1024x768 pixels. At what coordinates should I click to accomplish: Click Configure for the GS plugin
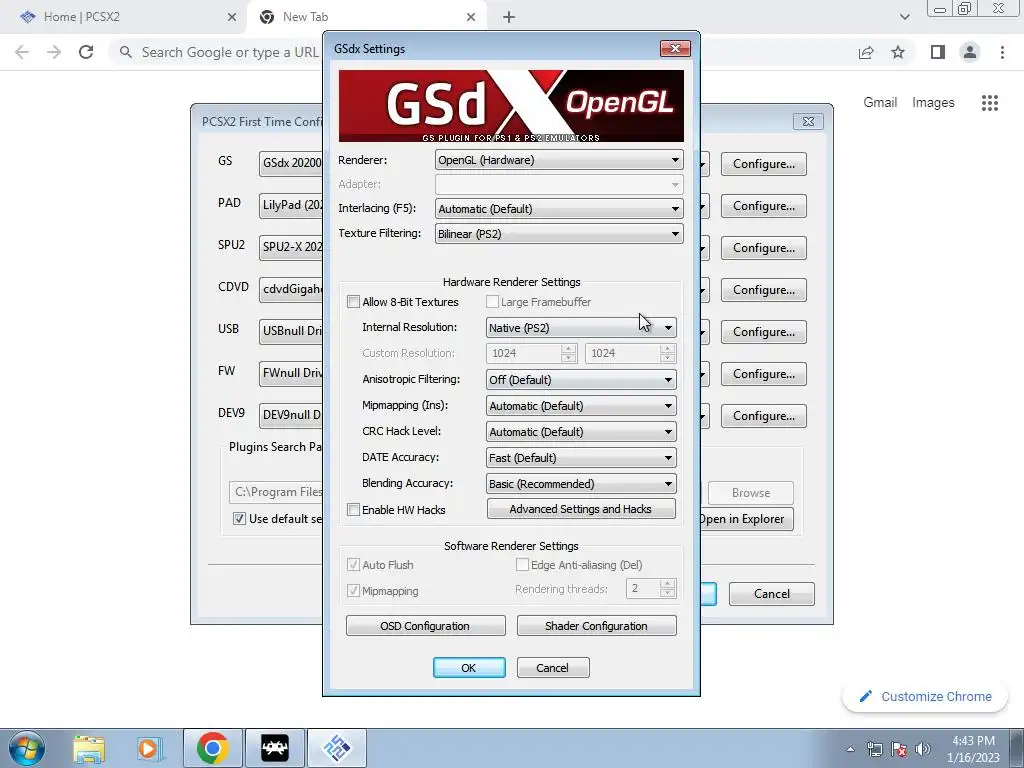click(x=763, y=164)
